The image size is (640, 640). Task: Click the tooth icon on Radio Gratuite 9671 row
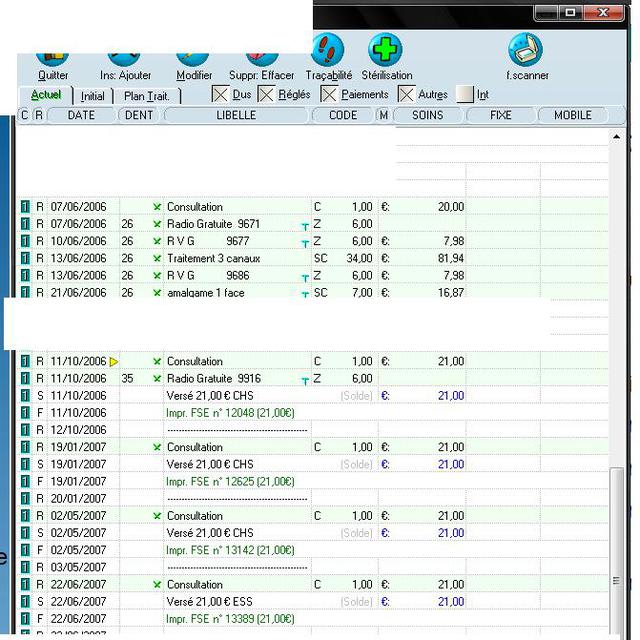305,226
